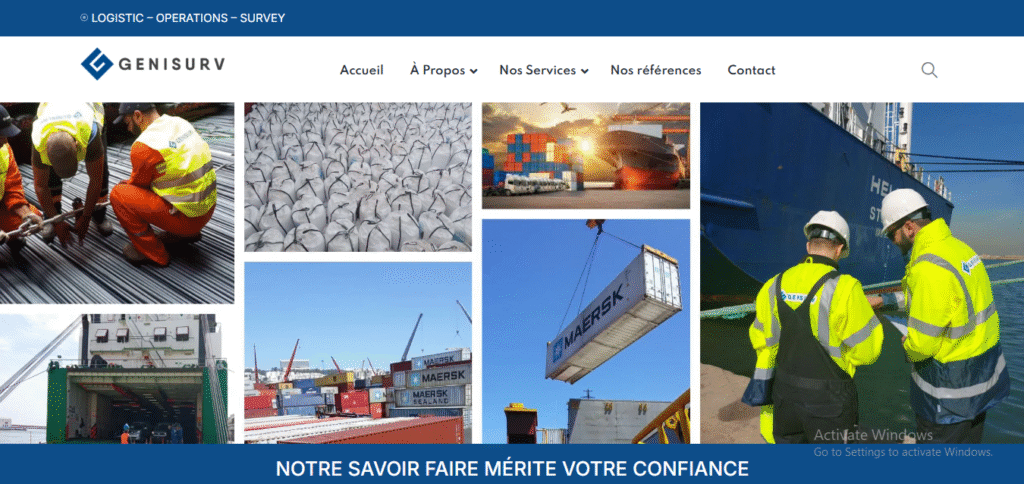Screen dimensions: 1024x484
Task: Expand the Nos Services dropdown chevron
Action: click(x=584, y=71)
